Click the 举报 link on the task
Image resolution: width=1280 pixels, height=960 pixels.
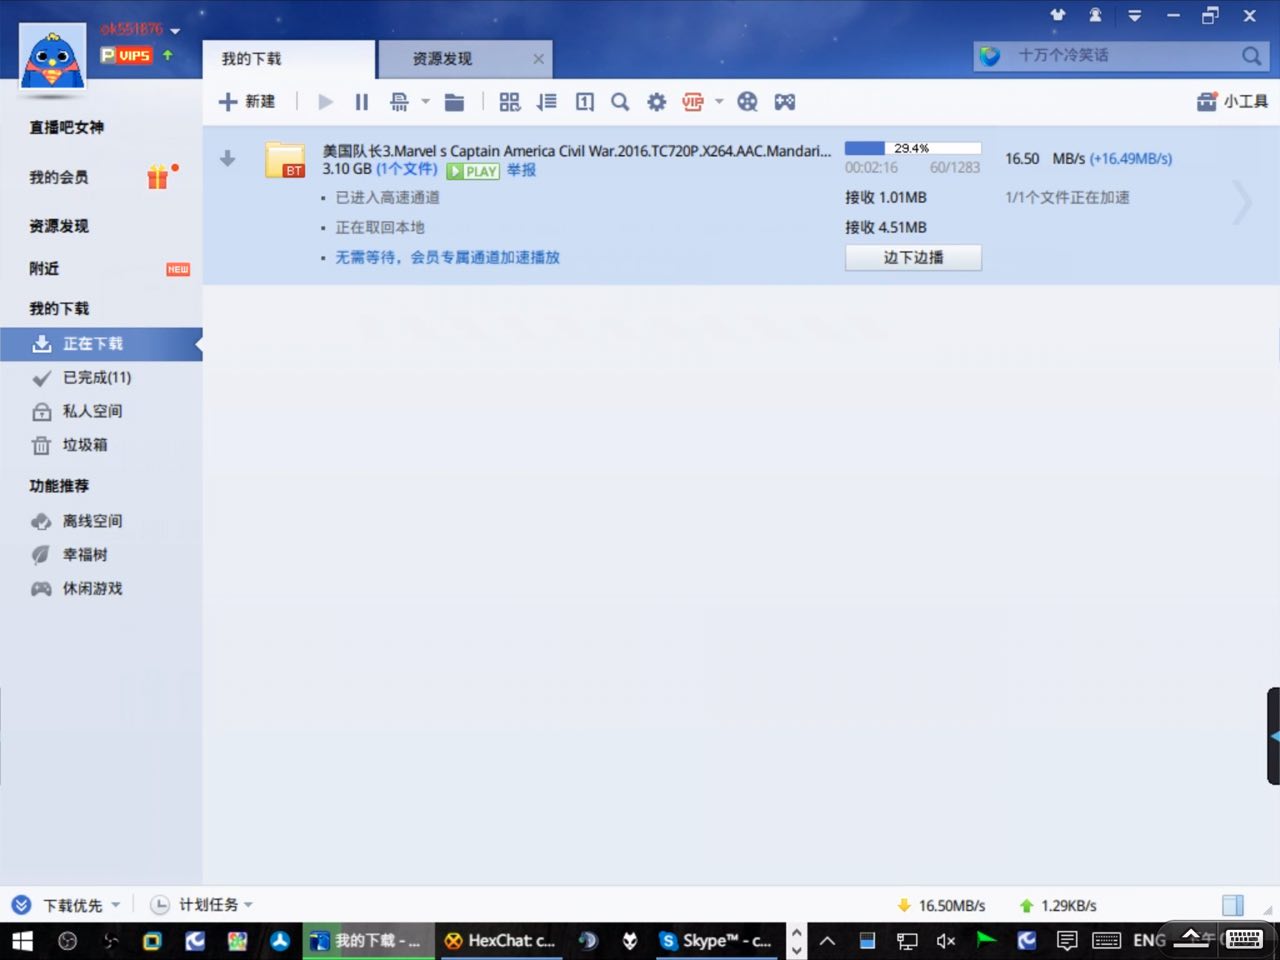click(521, 170)
